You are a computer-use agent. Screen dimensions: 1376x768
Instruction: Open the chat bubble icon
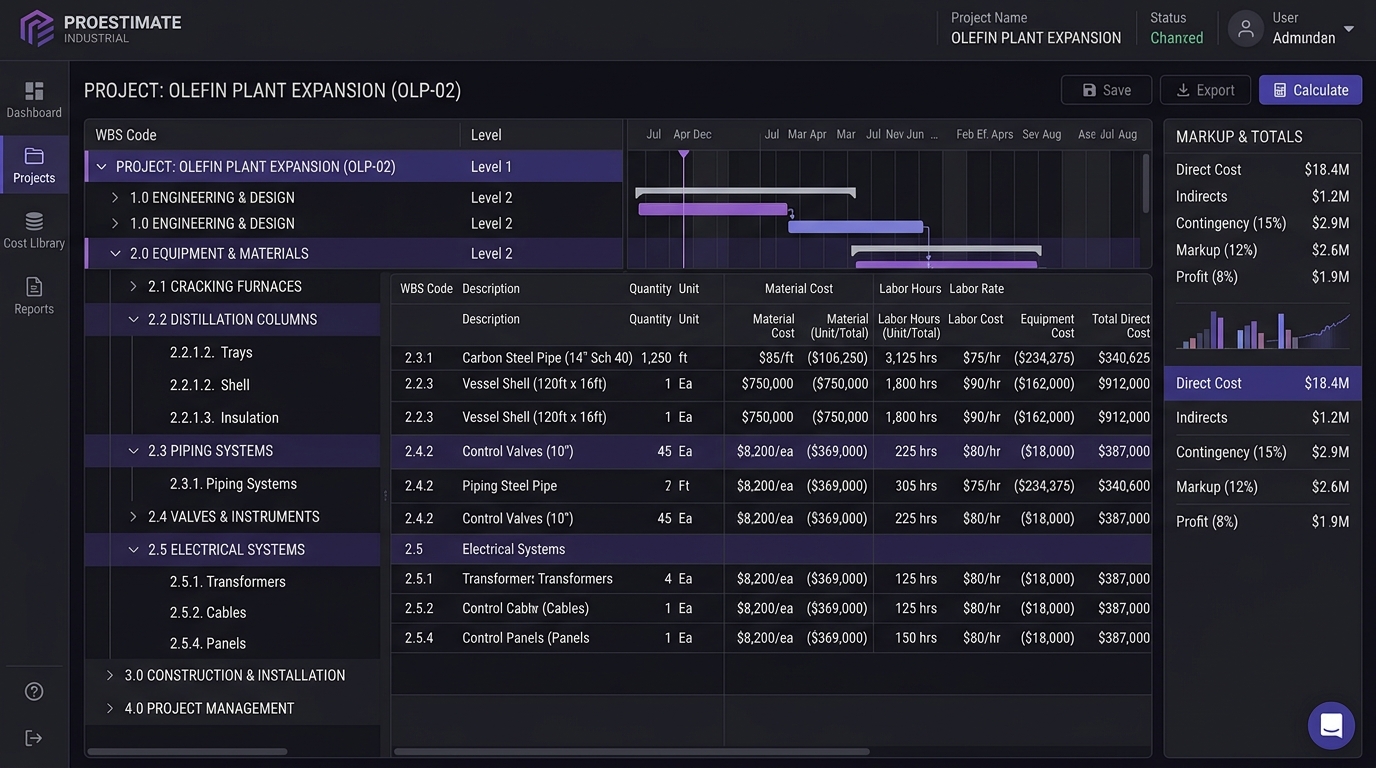(x=1331, y=725)
